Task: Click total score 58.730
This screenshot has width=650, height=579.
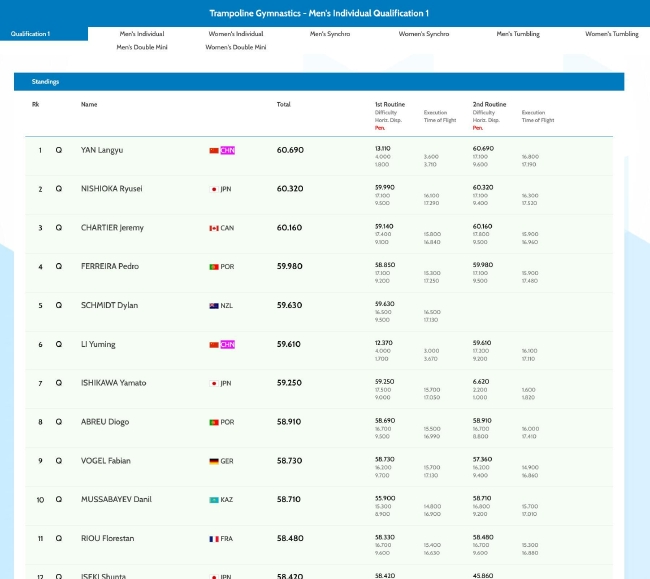Action: coord(289,460)
